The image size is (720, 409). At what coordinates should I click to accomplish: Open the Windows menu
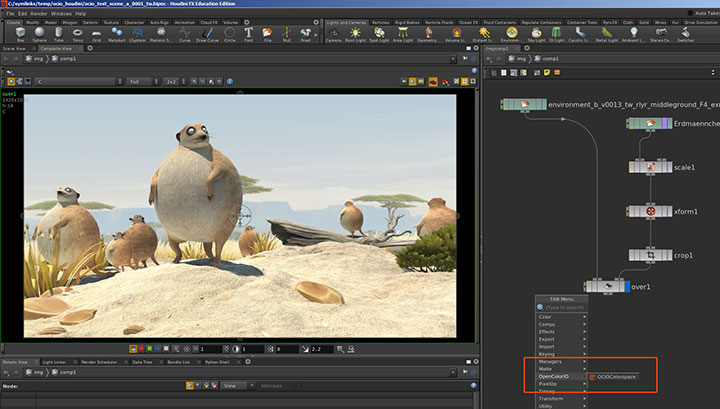point(61,14)
